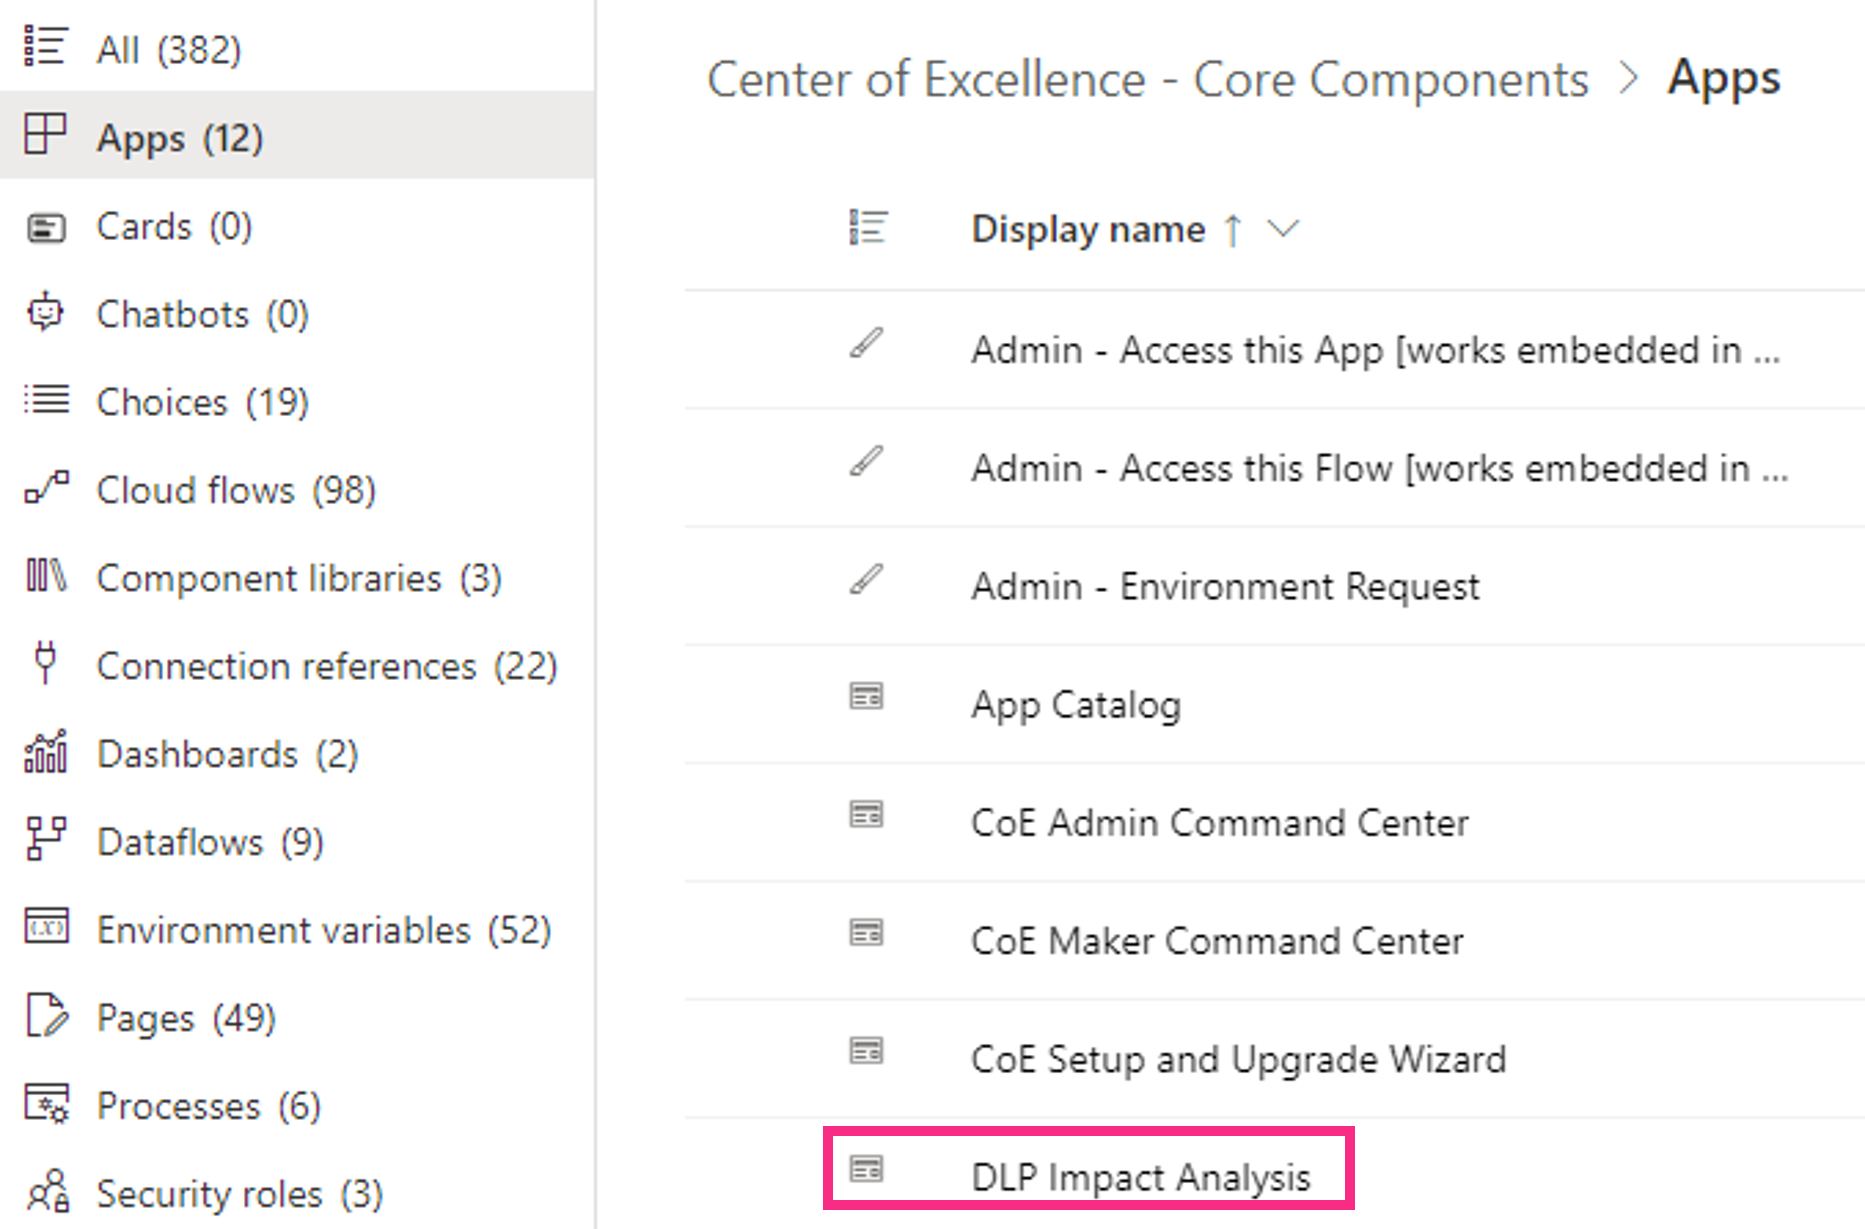This screenshot has height=1229, width=1865.
Task: Click the Cloud flows icon
Action: (x=45, y=489)
